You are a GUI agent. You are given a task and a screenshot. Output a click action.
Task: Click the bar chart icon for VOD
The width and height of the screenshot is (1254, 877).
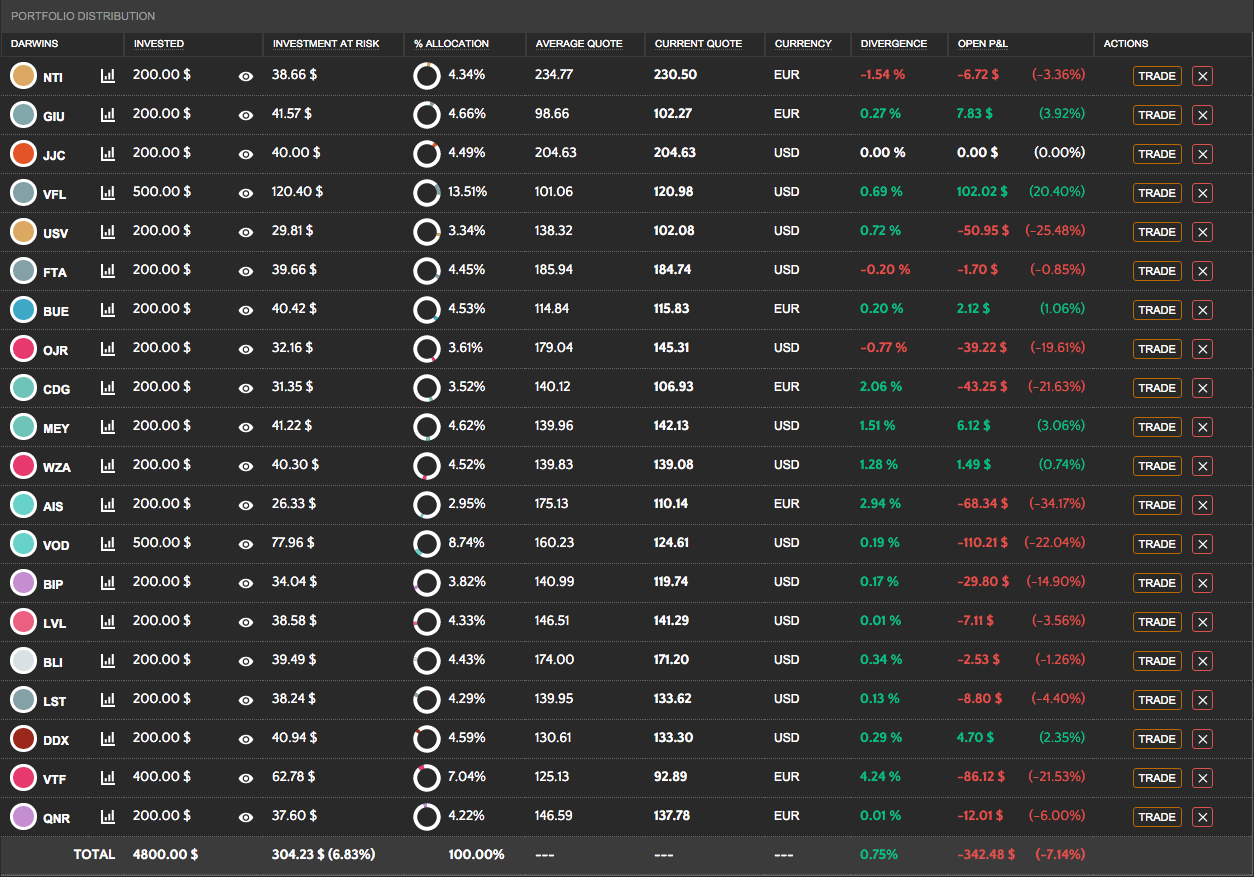pyautogui.click(x=108, y=544)
